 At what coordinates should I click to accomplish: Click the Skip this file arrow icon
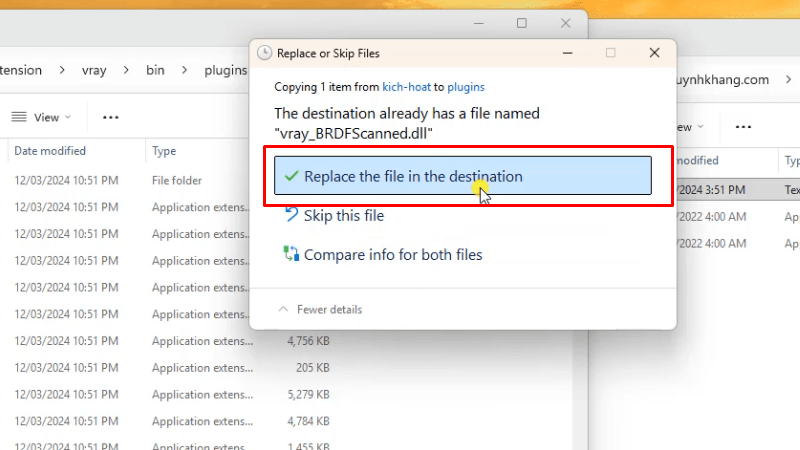coord(291,215)
